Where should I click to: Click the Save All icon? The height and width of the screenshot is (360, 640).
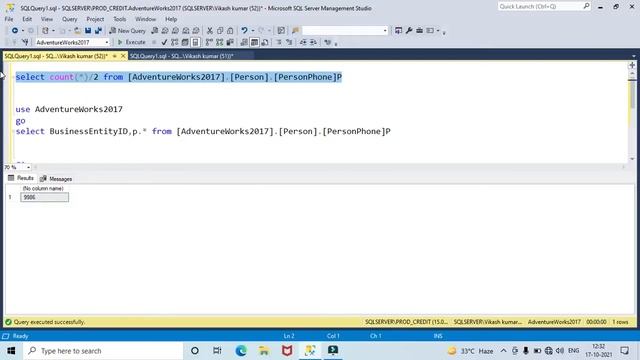[x=98, y=31]
